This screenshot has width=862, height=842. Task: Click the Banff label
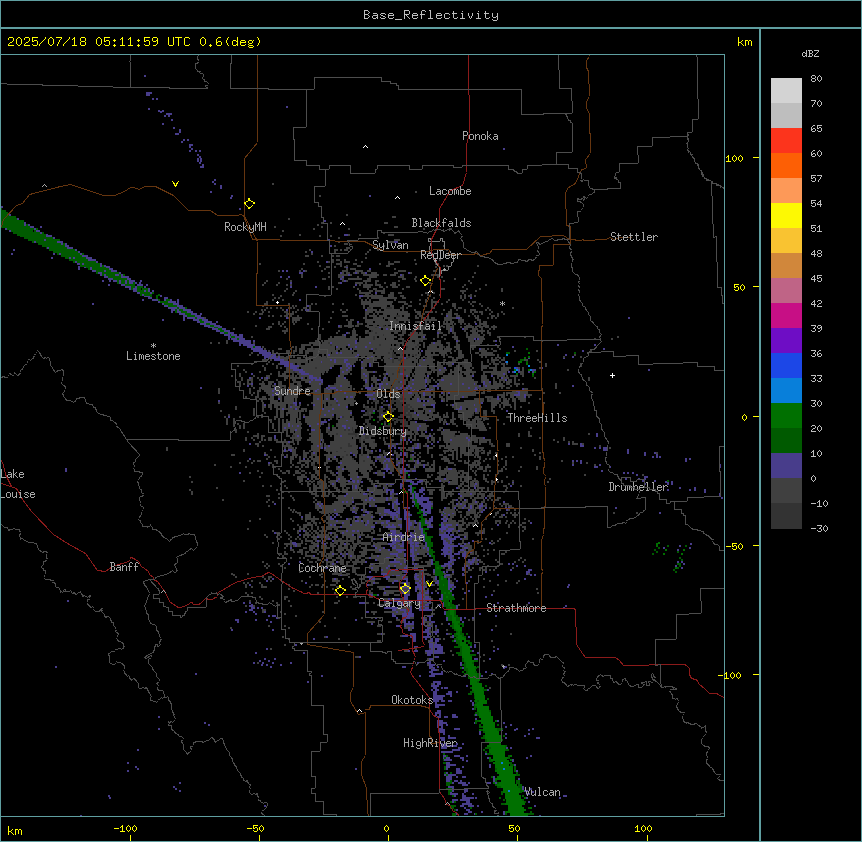click(124, 567)
